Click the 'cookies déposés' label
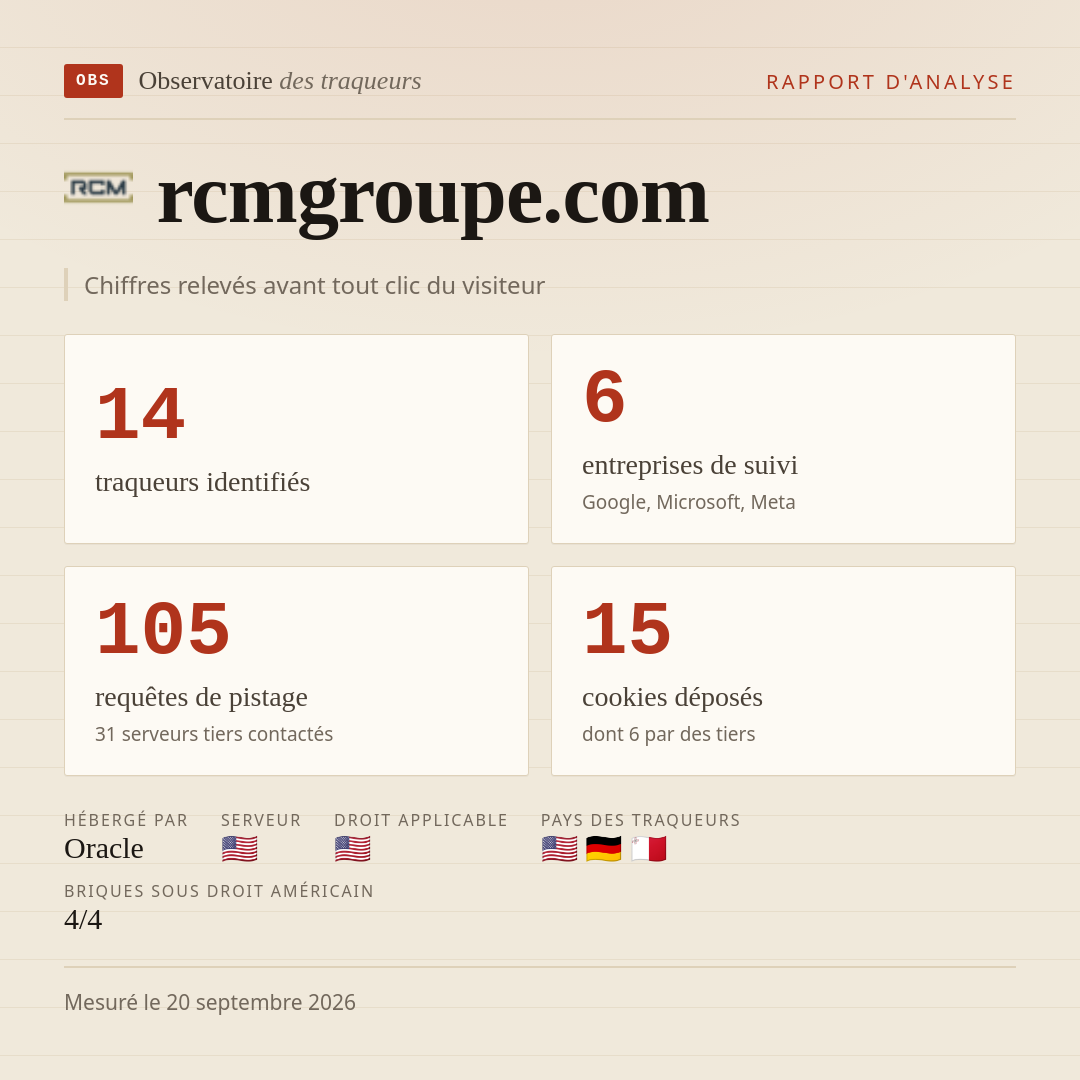The width and height of the screenshot is (1080, 1080). tap(672, 697)
